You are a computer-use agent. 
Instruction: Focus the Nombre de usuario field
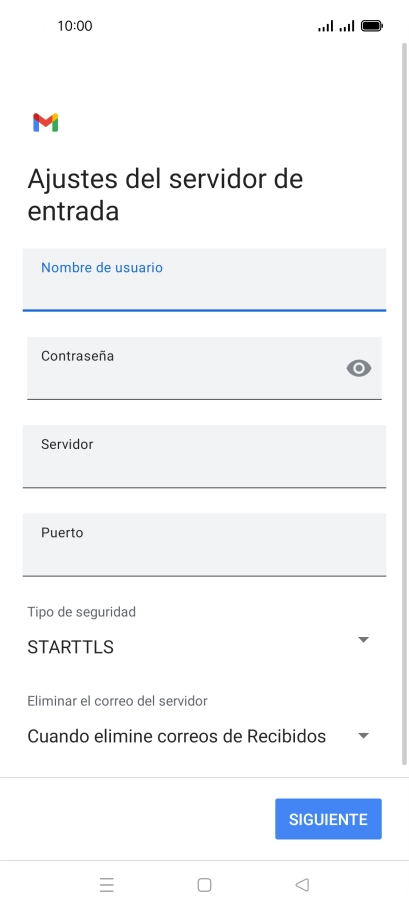(x=204, y=280)
